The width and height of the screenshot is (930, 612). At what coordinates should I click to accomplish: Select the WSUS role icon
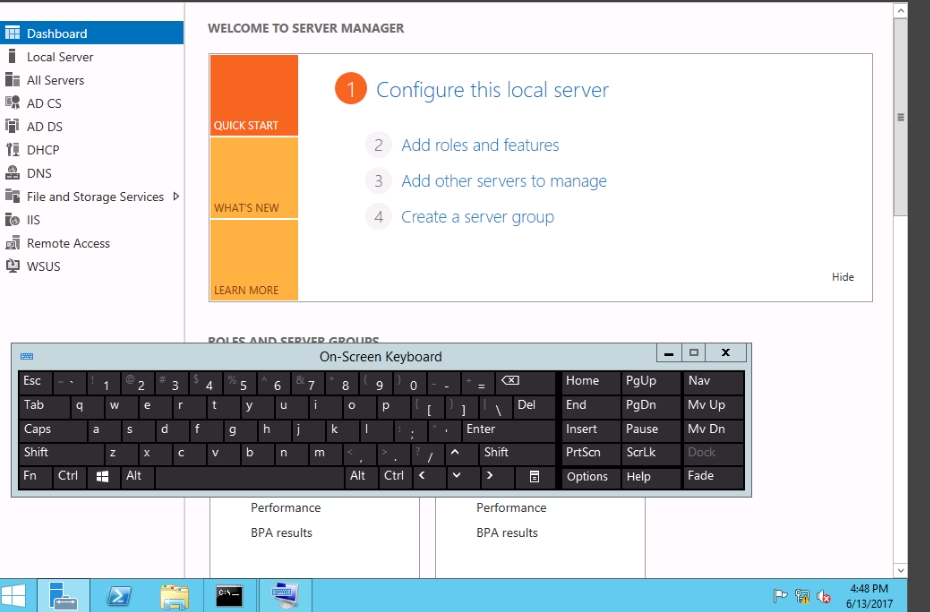point(12,266)
